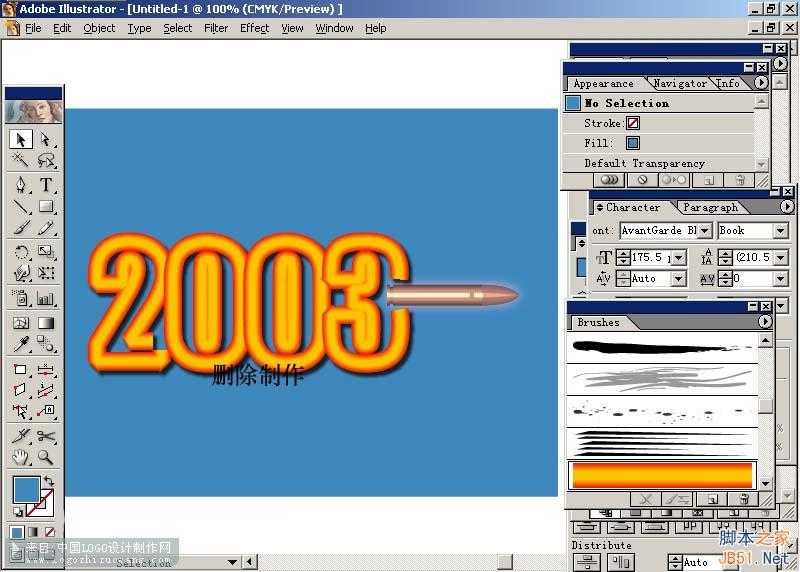
Task: Pick the Paintbrush tool
Action: [21, 228]
